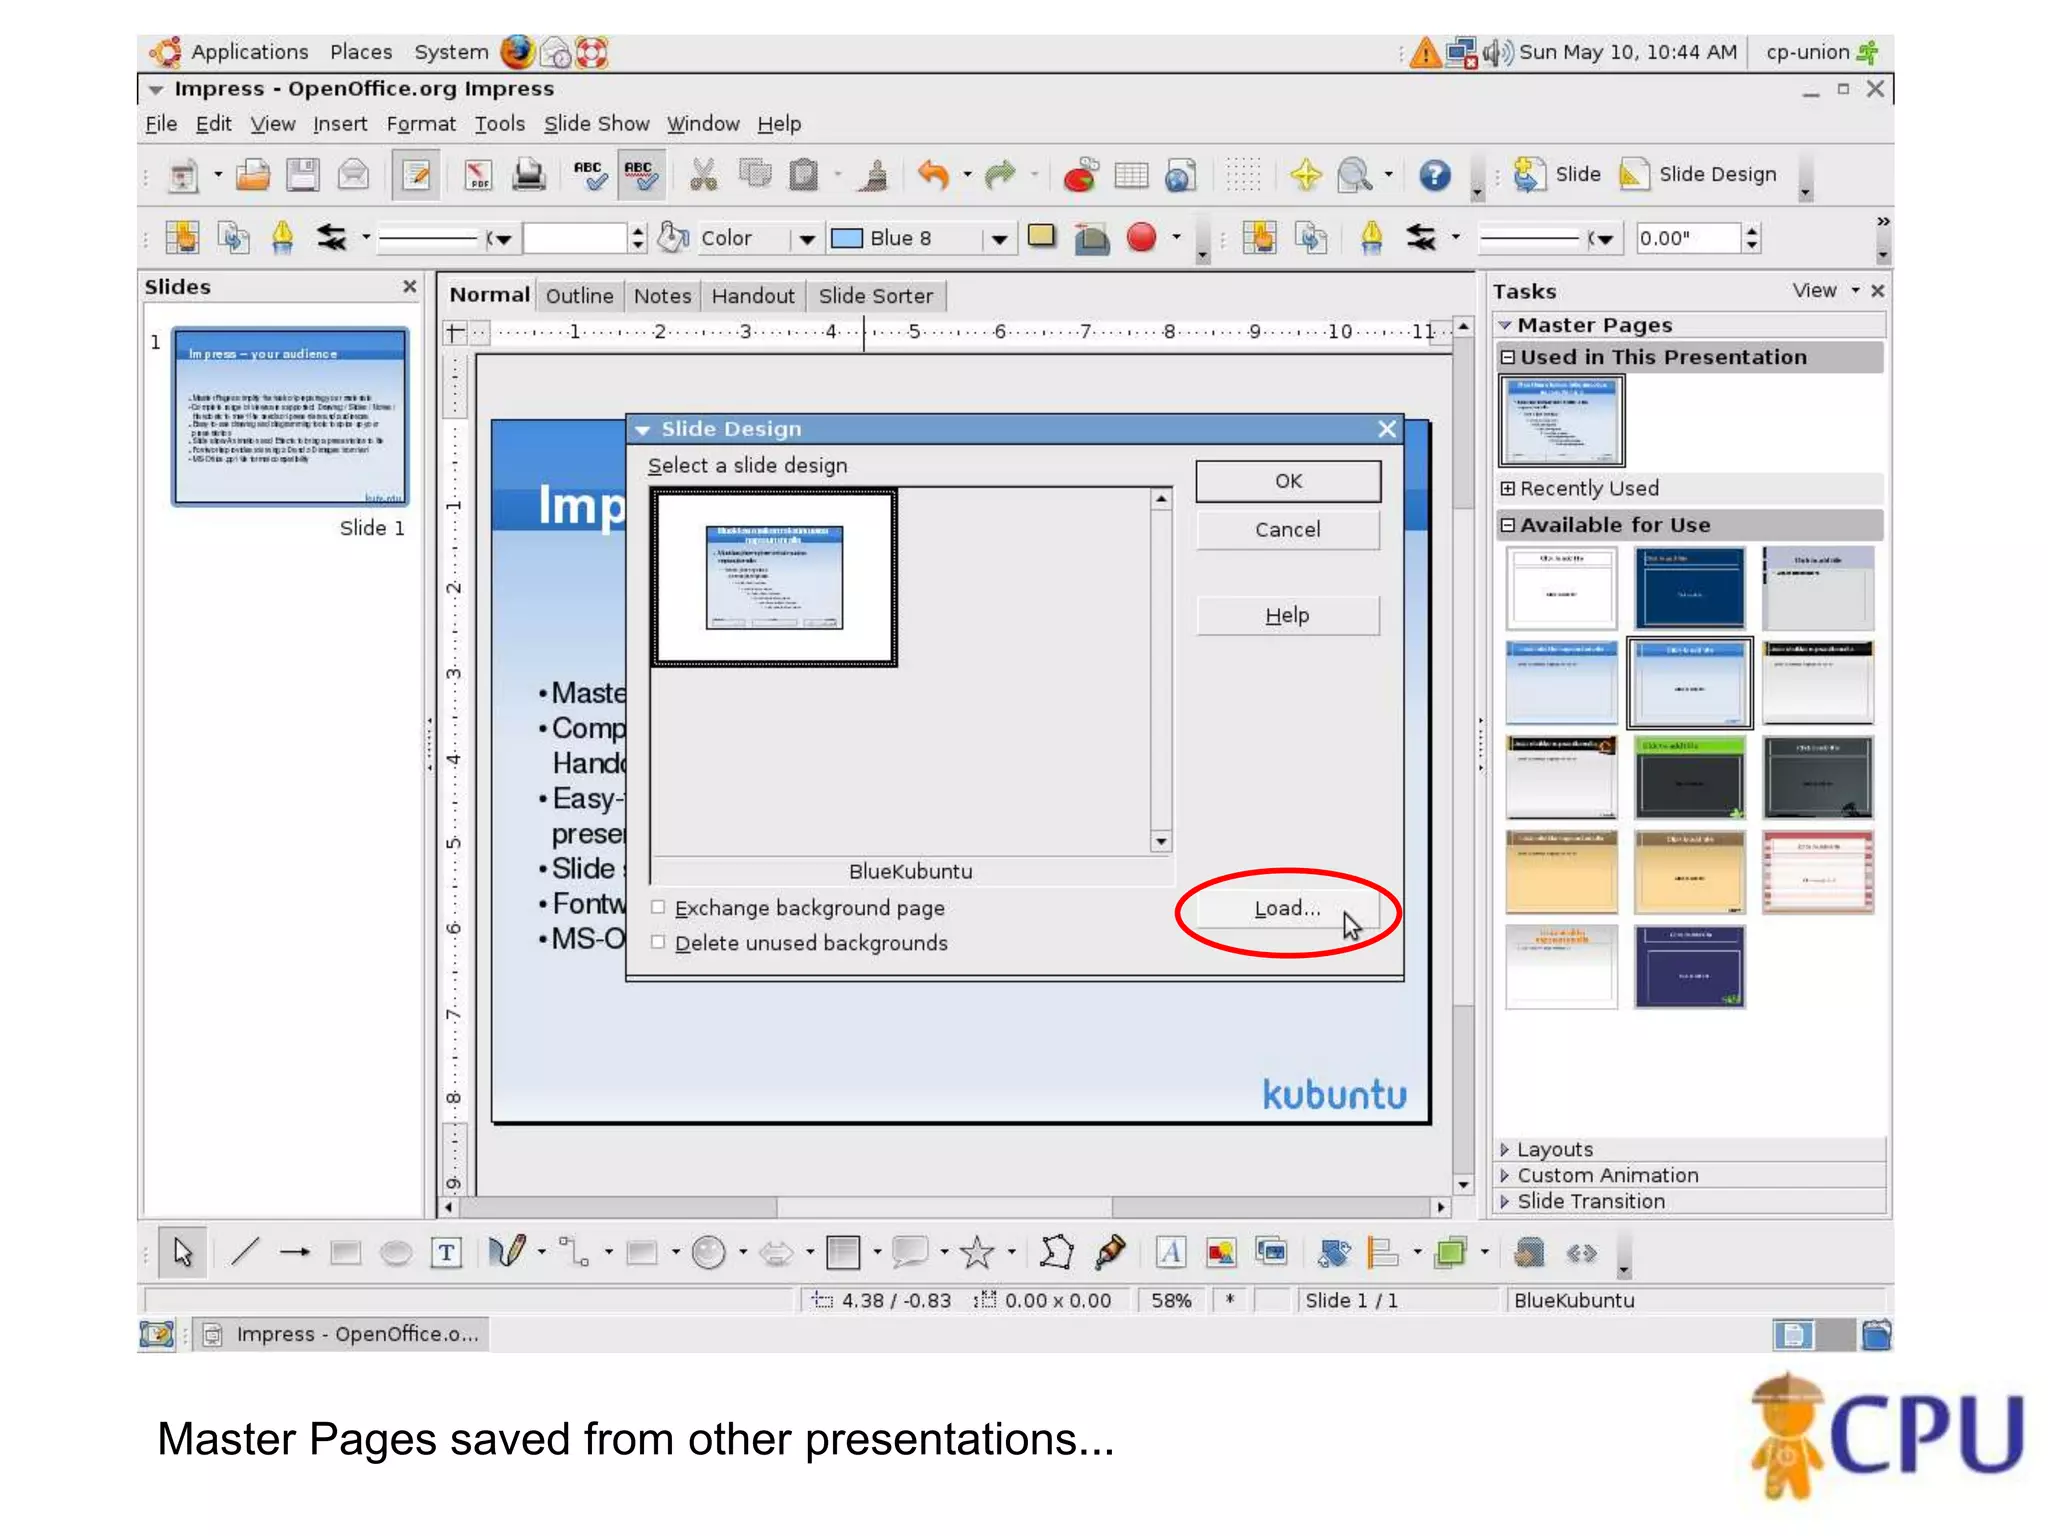Click OK in Slide Design dialog
2048x1536 pixels.
pyautogui.click(x=1288, y=481)
